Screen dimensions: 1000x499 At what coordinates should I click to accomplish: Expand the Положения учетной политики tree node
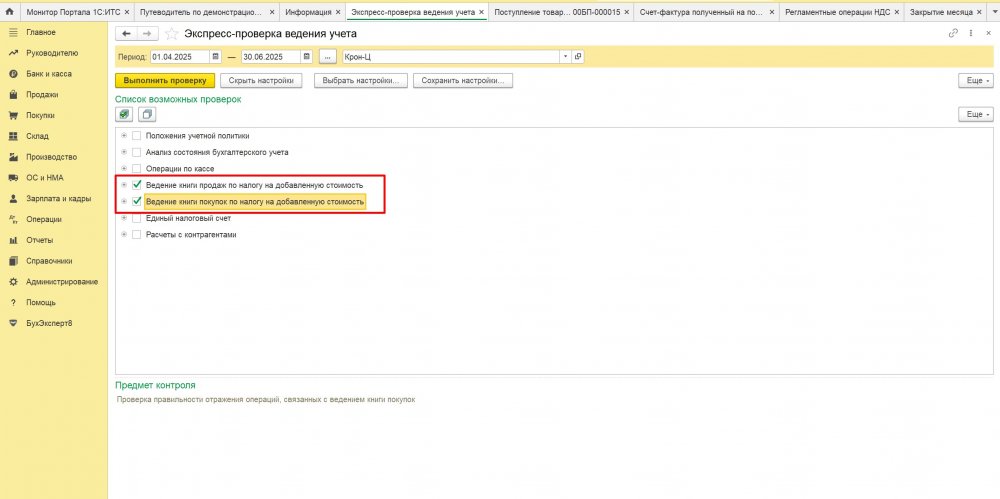click(x=124, y=135)
